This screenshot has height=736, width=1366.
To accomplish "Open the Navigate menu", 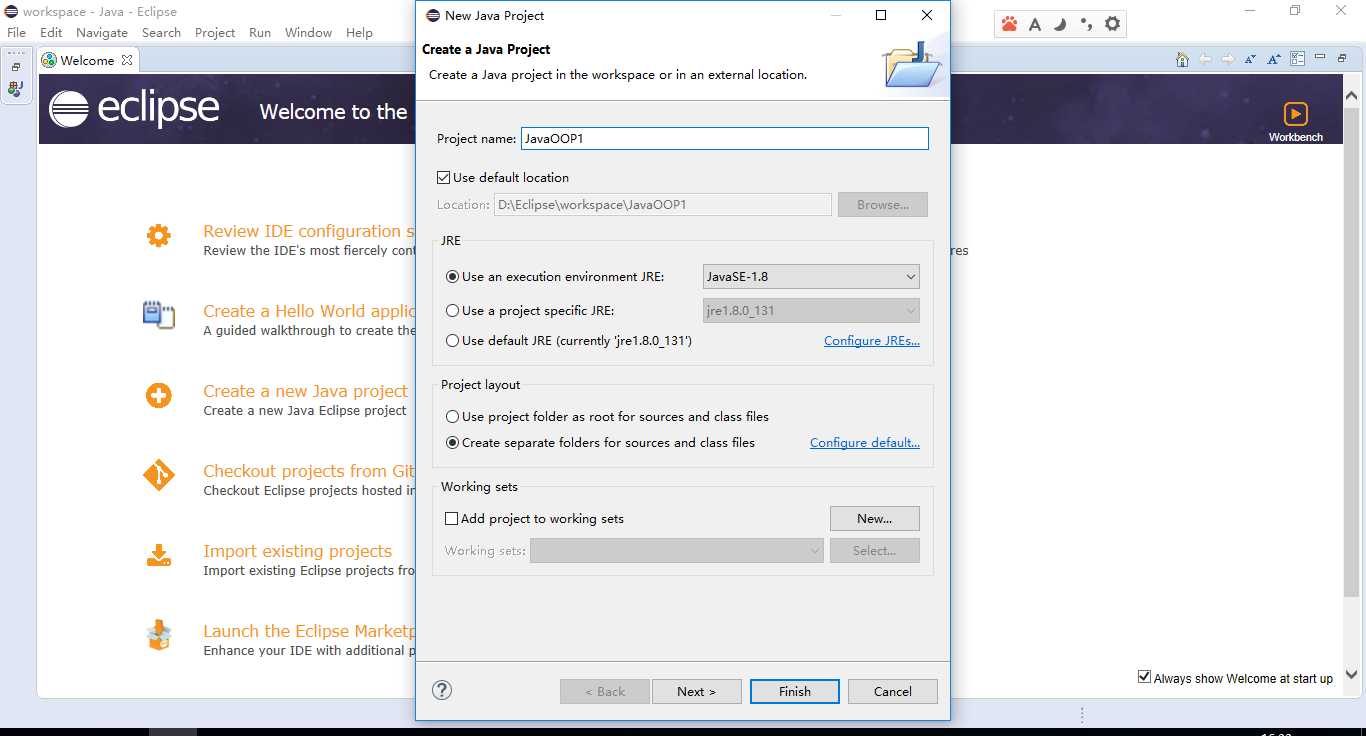I will [102, 33].
